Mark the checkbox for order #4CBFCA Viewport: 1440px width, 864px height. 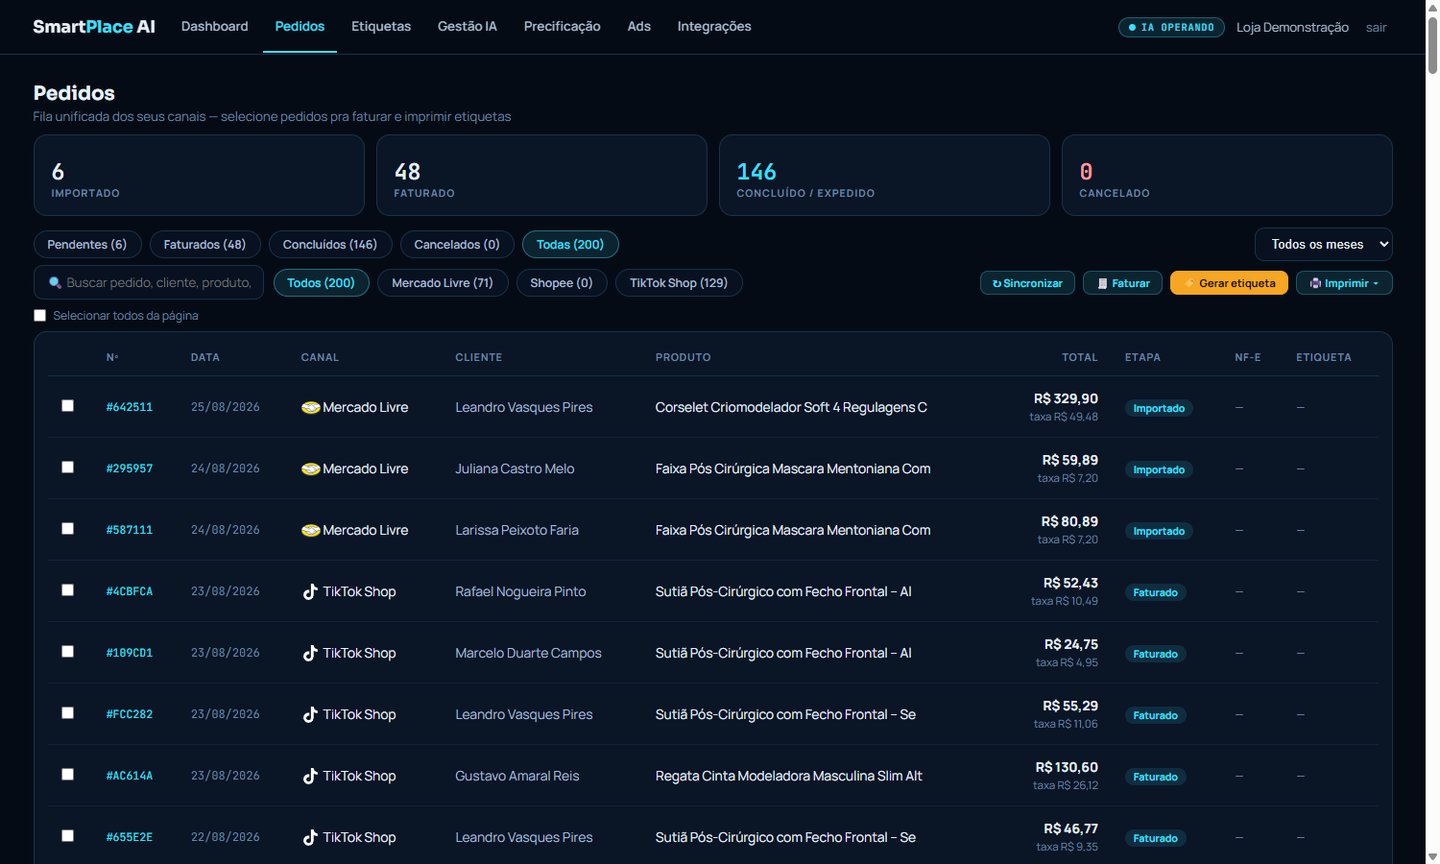pyautogui.click(x=68, y=590)
